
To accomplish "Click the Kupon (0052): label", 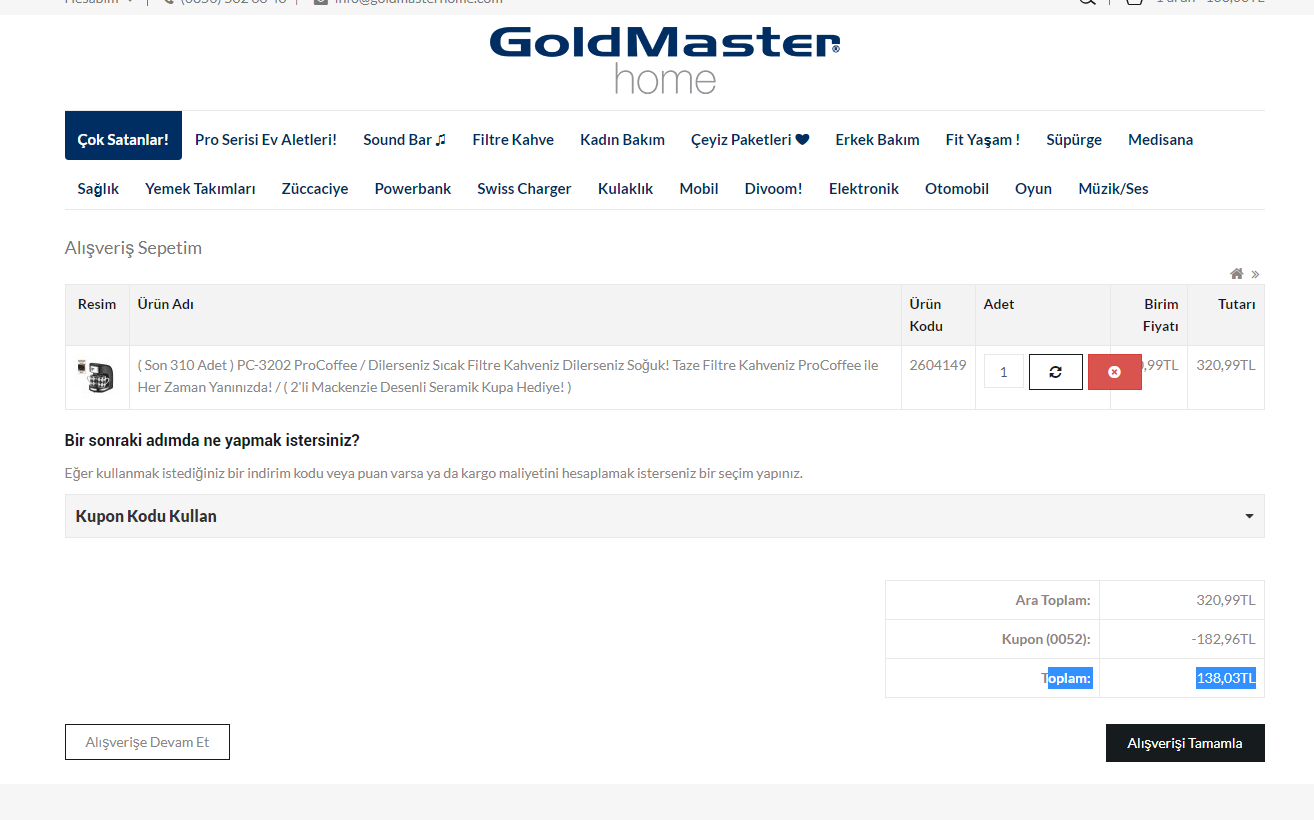I will 1046,639.
